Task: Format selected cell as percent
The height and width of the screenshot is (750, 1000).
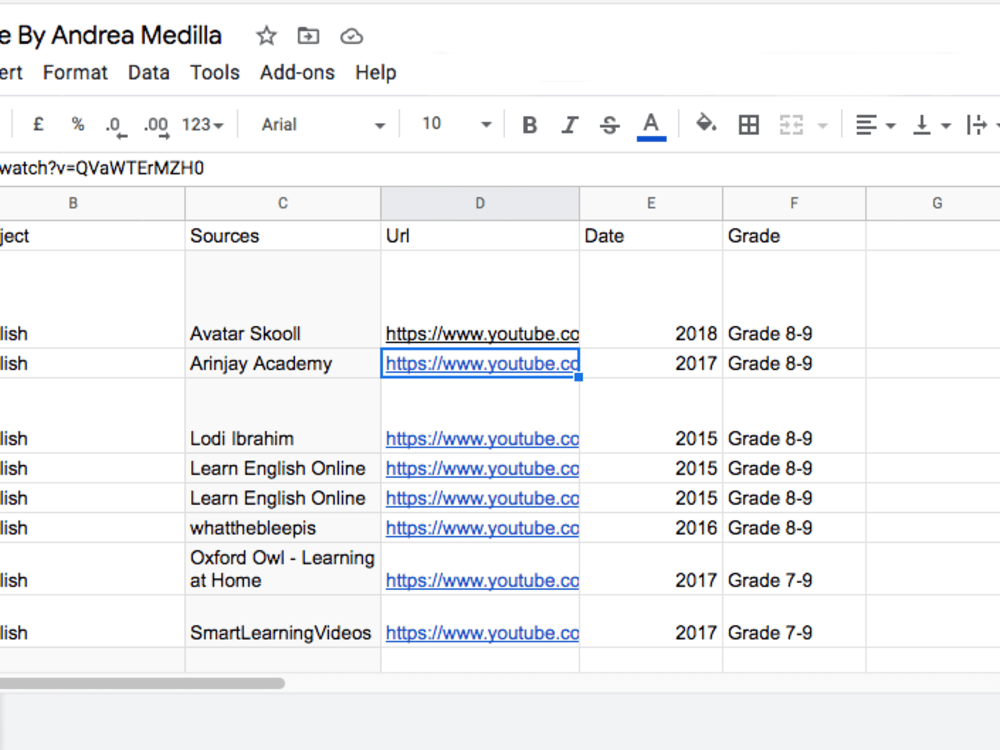Action: click(77, 124)
